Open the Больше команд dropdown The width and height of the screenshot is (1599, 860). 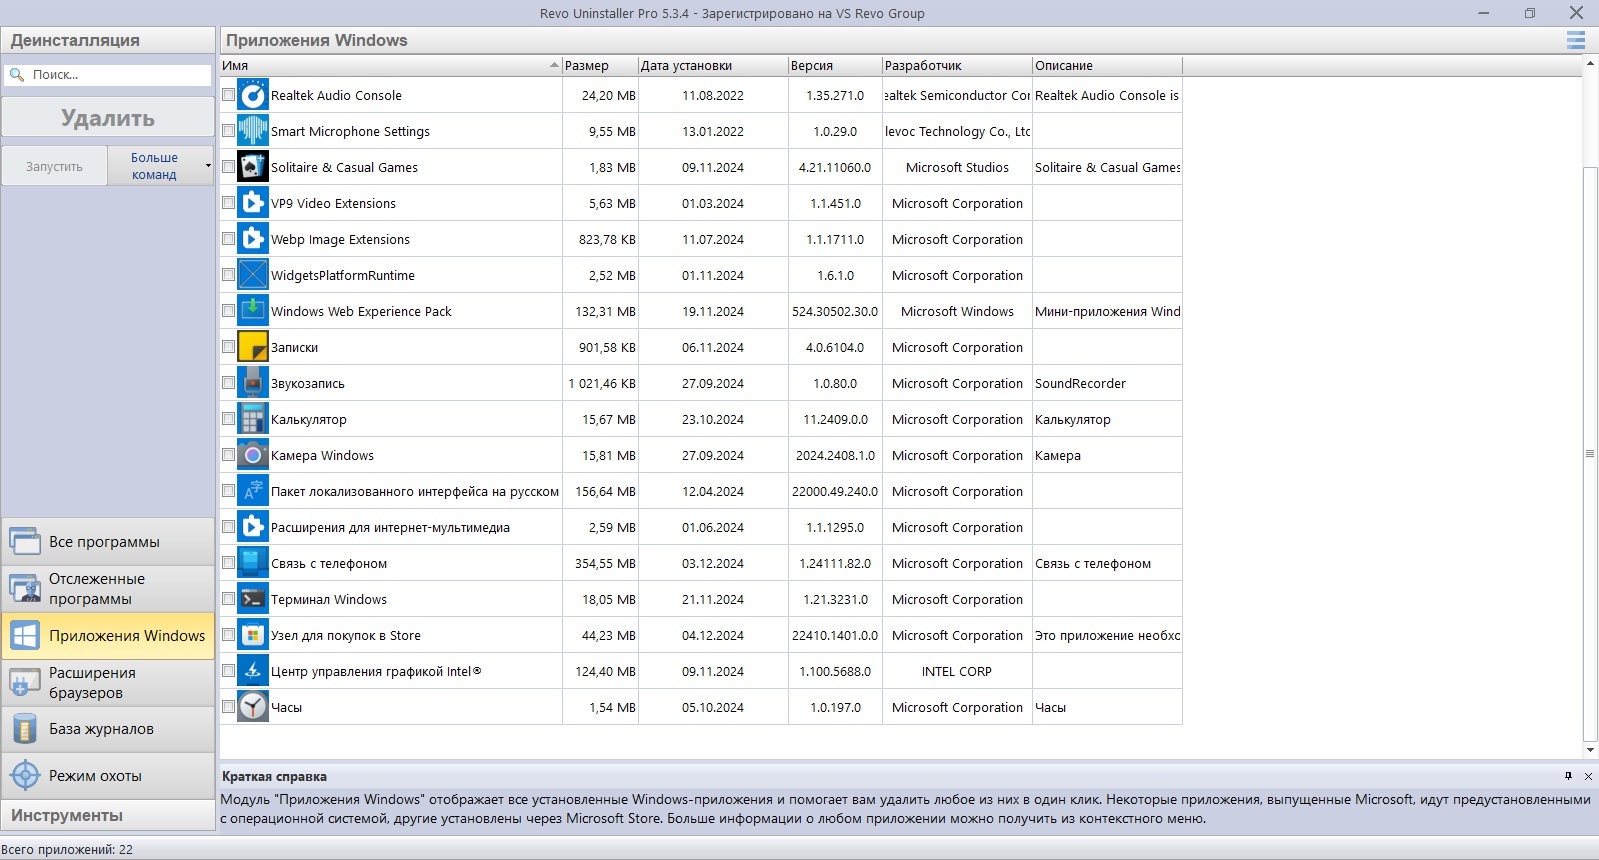click(161, 166)
